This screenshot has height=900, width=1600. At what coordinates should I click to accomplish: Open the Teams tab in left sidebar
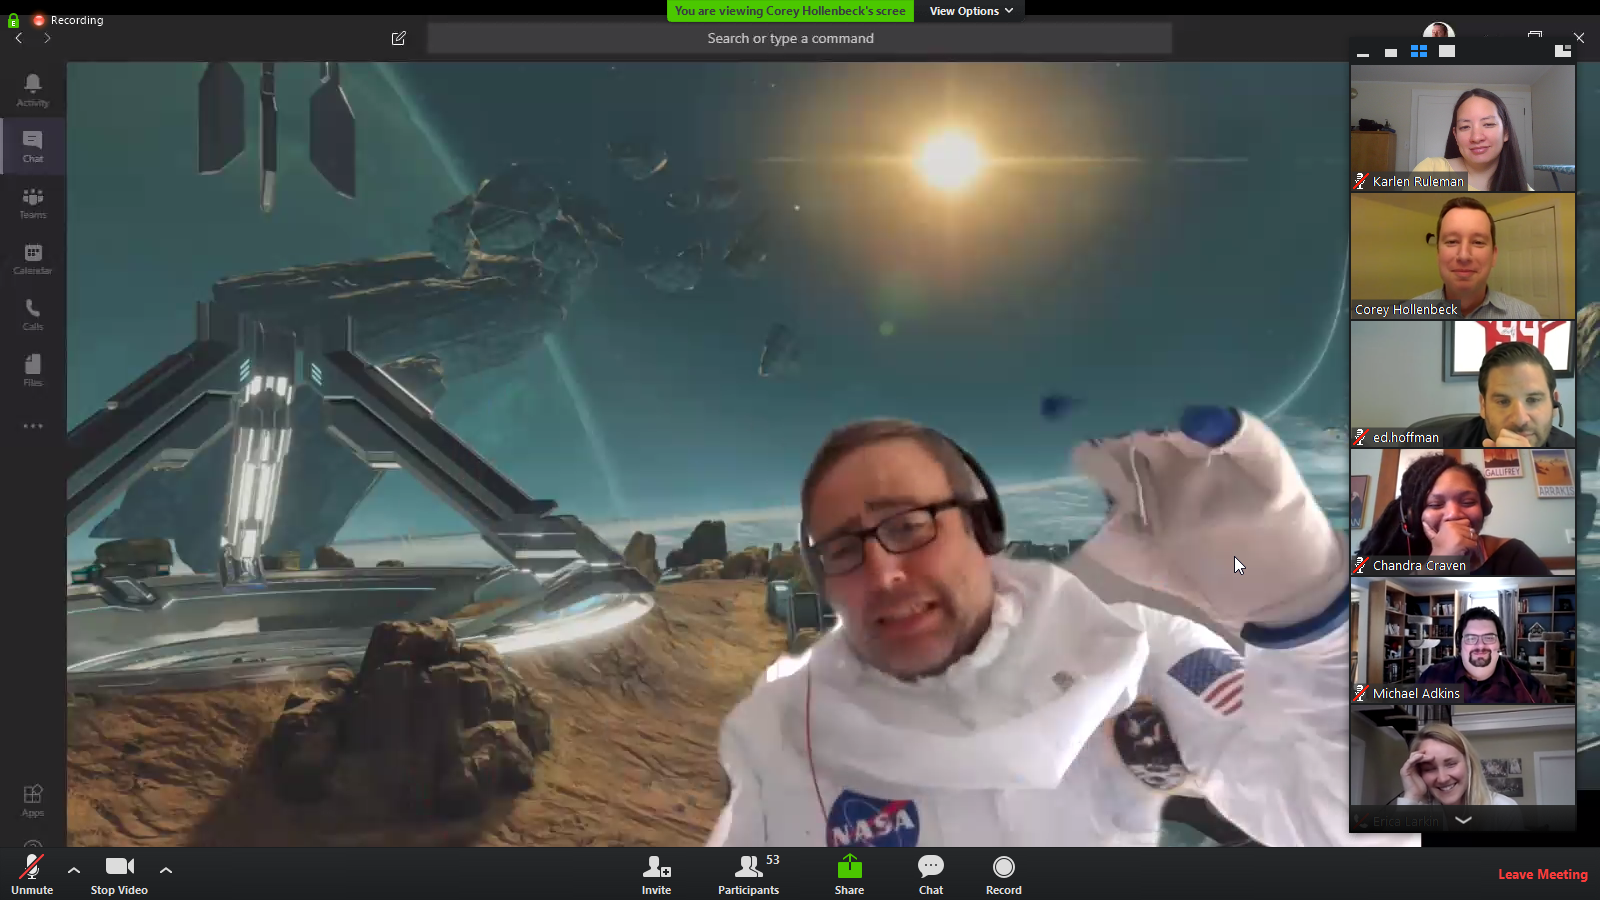click(32, 202)
